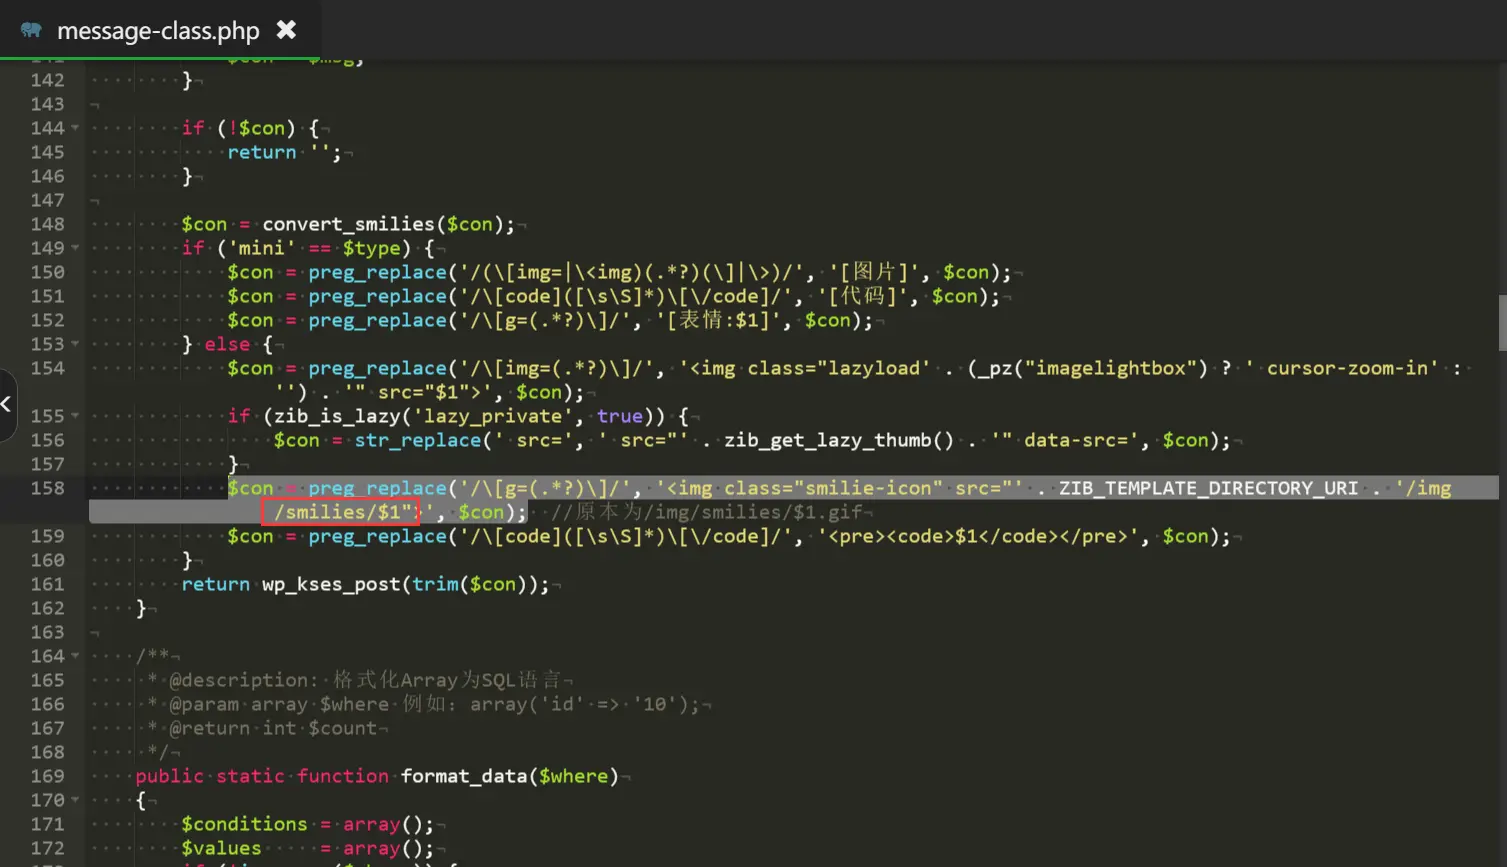Collapse the if (!$con) block at line 144
The image size is (1507, 867).
tap(75, 128)
